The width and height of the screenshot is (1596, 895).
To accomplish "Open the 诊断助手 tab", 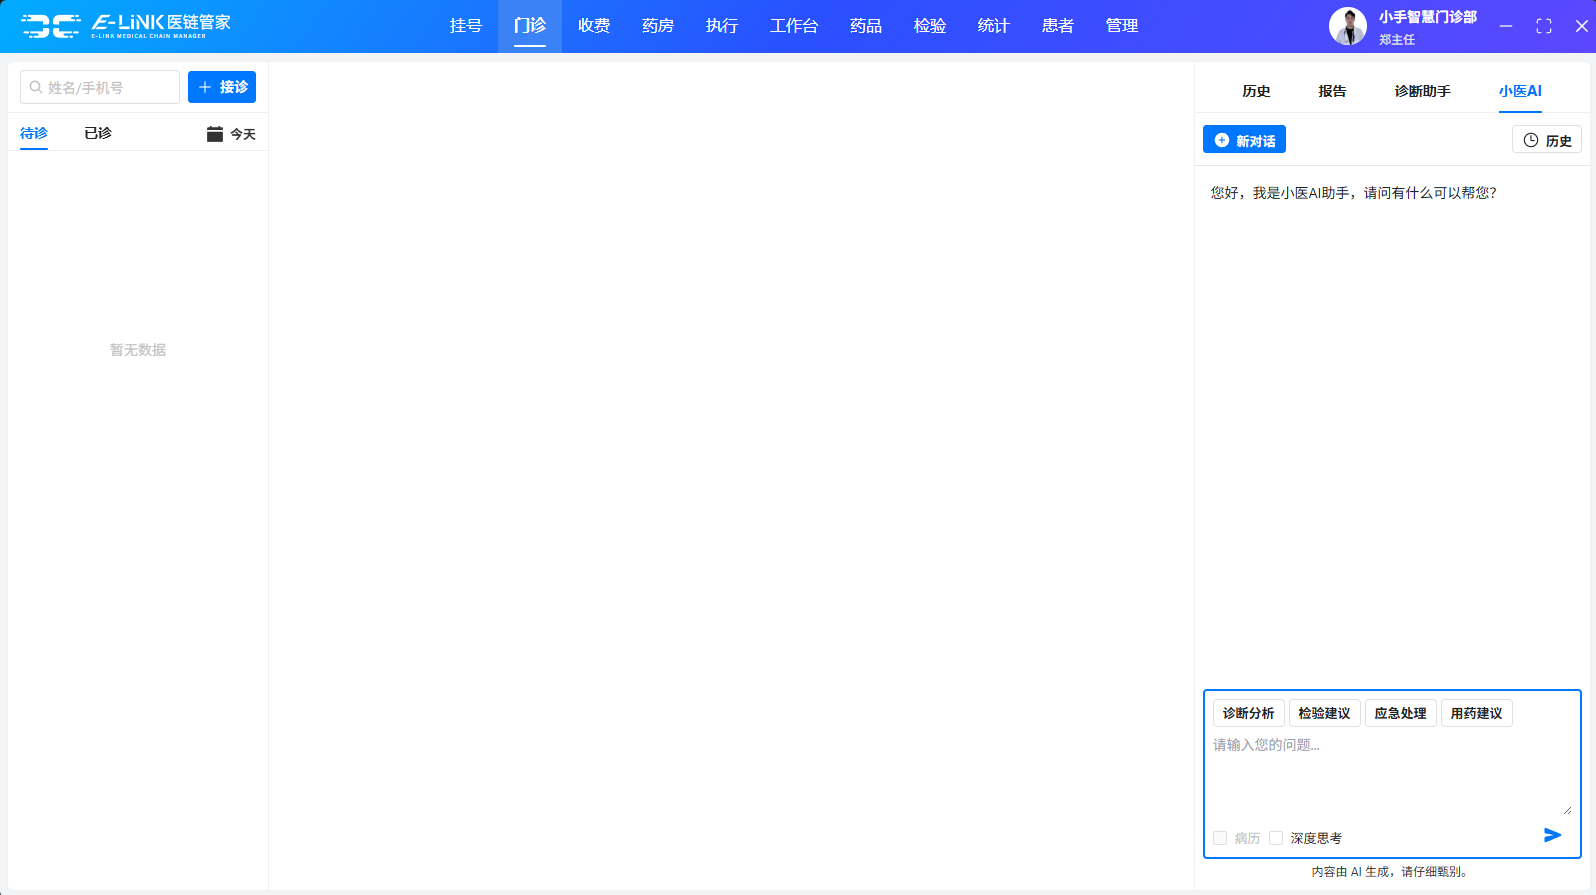I will tap(1422, 91).
